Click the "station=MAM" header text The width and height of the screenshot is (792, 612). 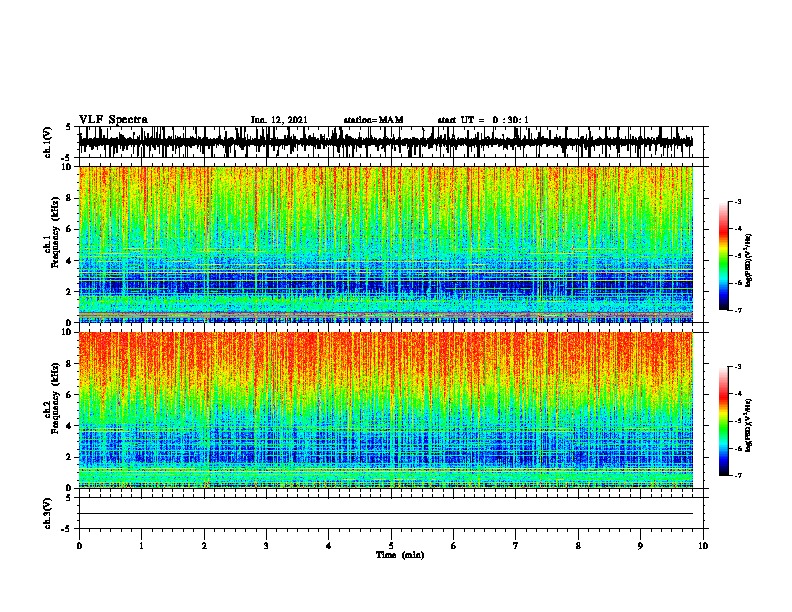[374, 120]
